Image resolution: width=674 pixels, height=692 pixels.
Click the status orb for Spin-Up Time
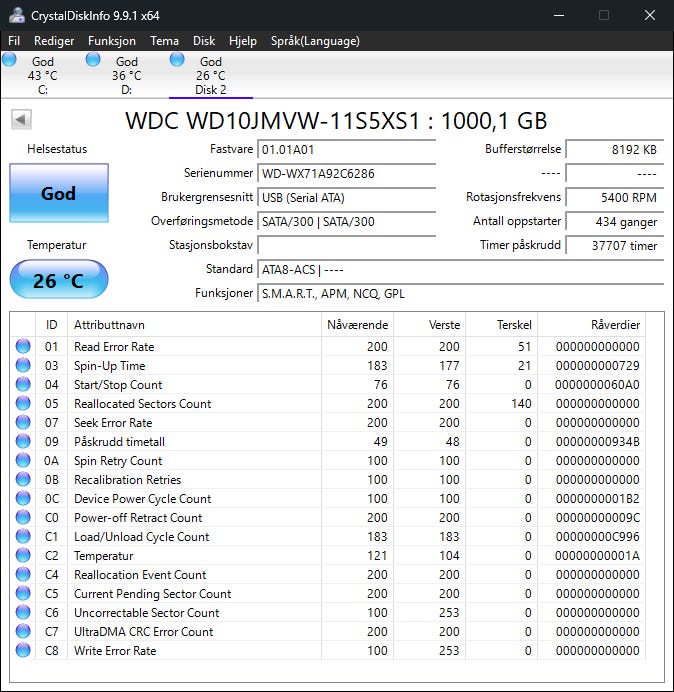point(23,365)
